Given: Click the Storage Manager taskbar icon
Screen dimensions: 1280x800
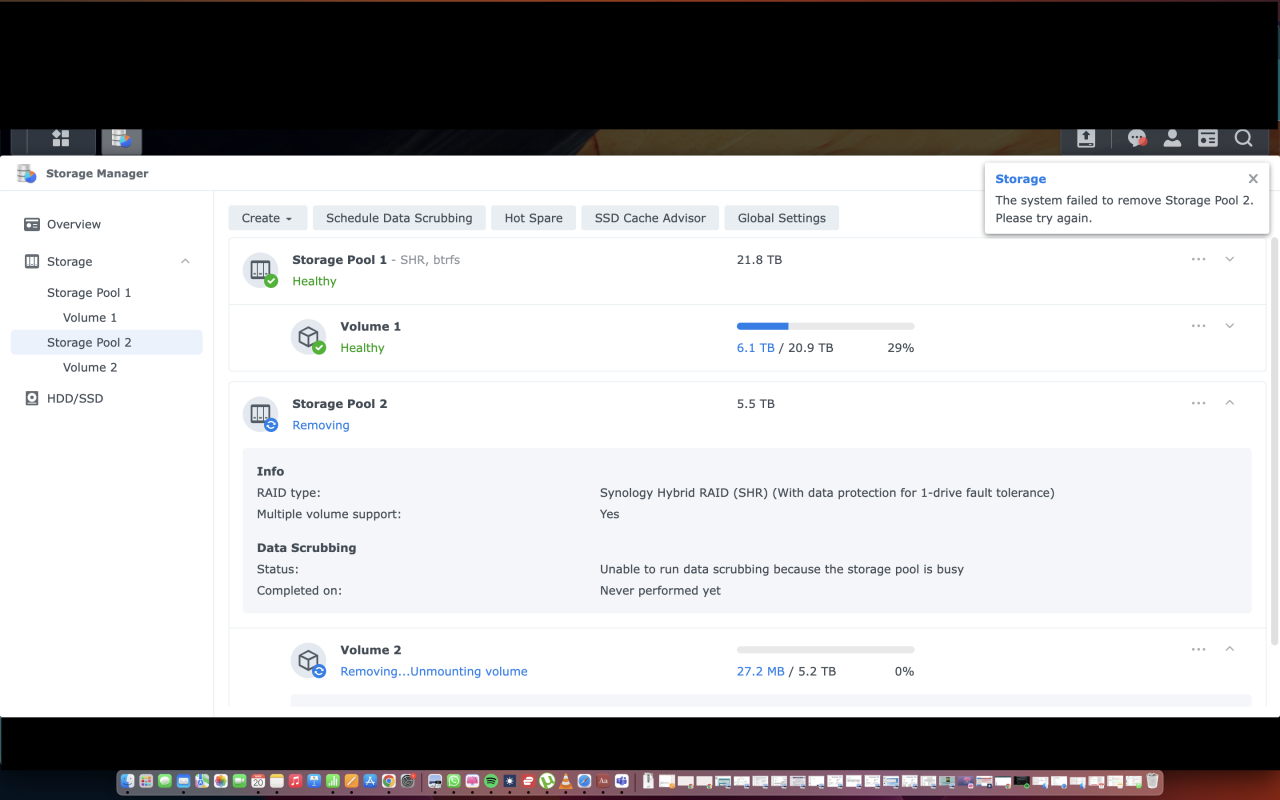Looking at the screenshot, I should [121, 139].
